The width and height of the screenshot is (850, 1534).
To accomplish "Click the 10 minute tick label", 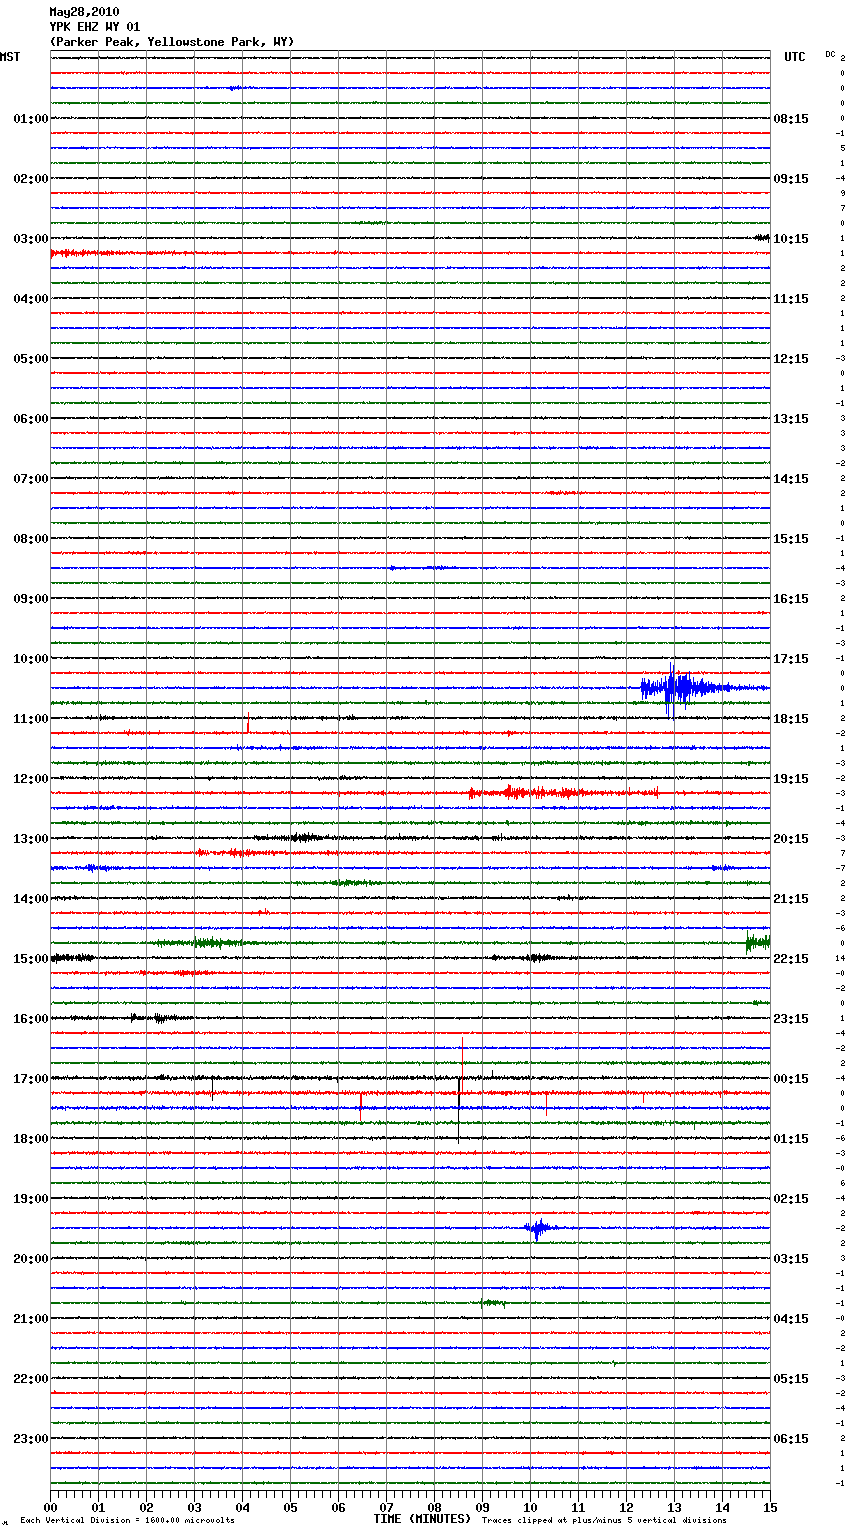I will tap(530, 1507).
